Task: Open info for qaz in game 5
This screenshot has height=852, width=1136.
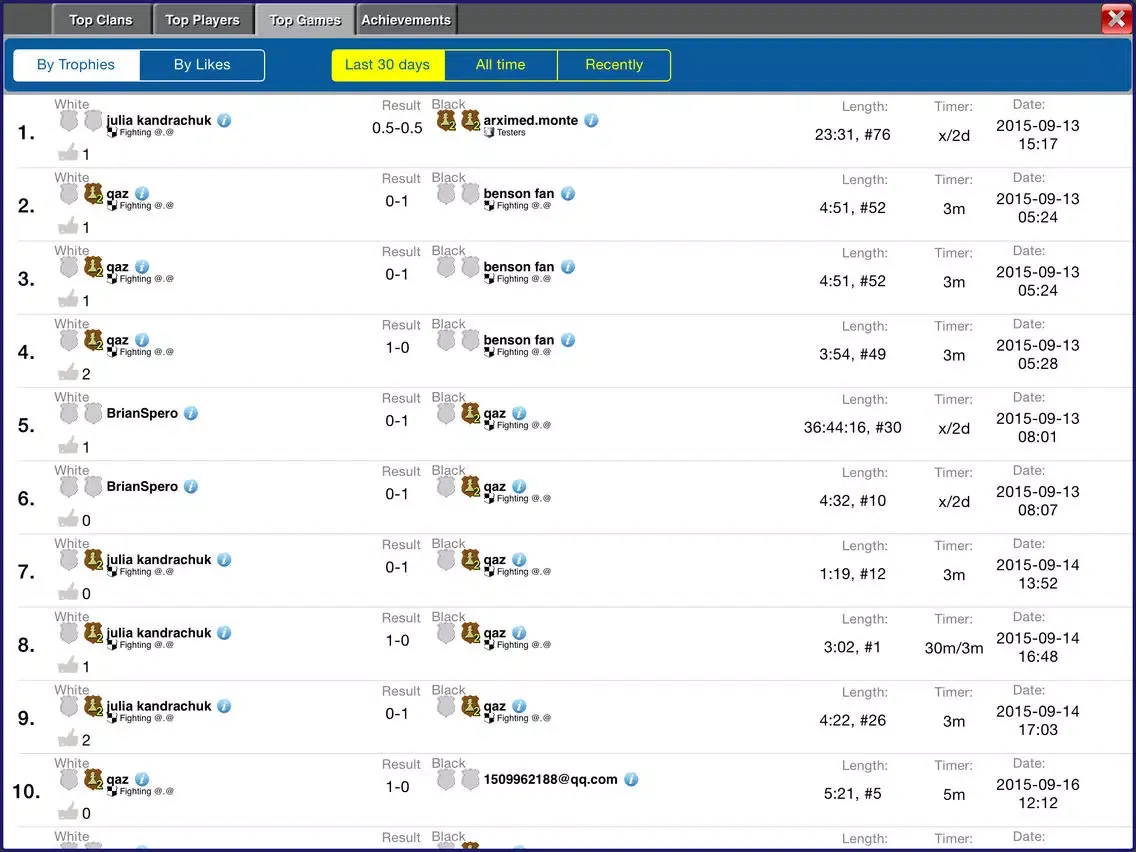Action: coord(519,413)
